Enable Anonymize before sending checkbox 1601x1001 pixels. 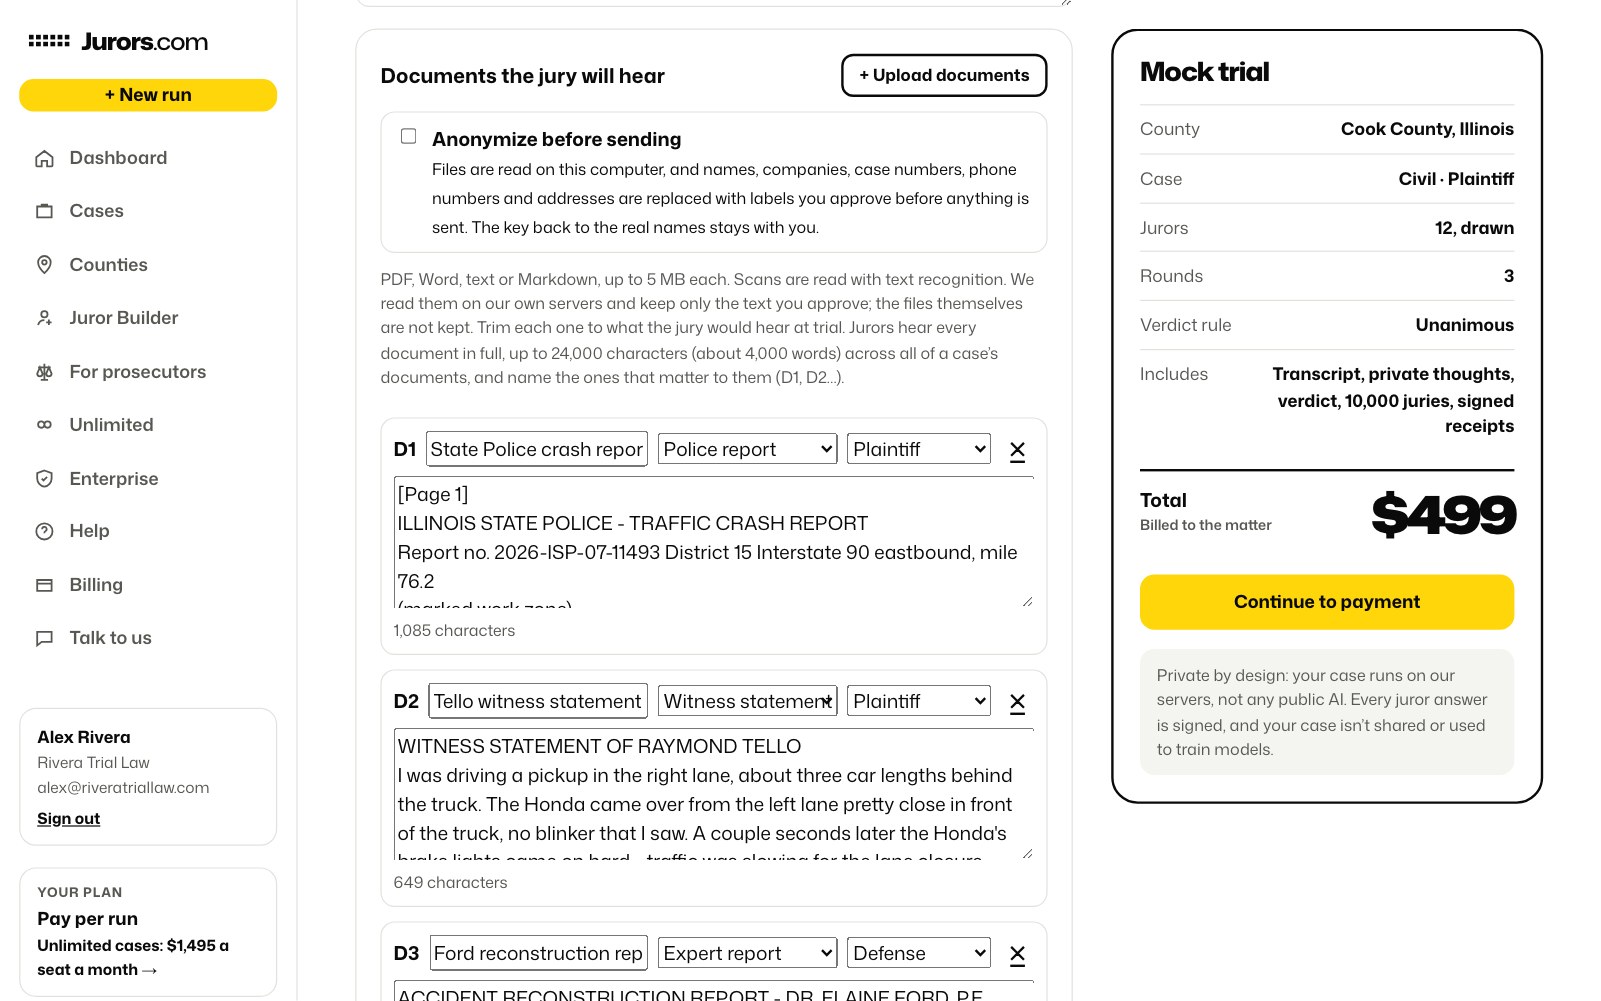click(x=408, y=136)
